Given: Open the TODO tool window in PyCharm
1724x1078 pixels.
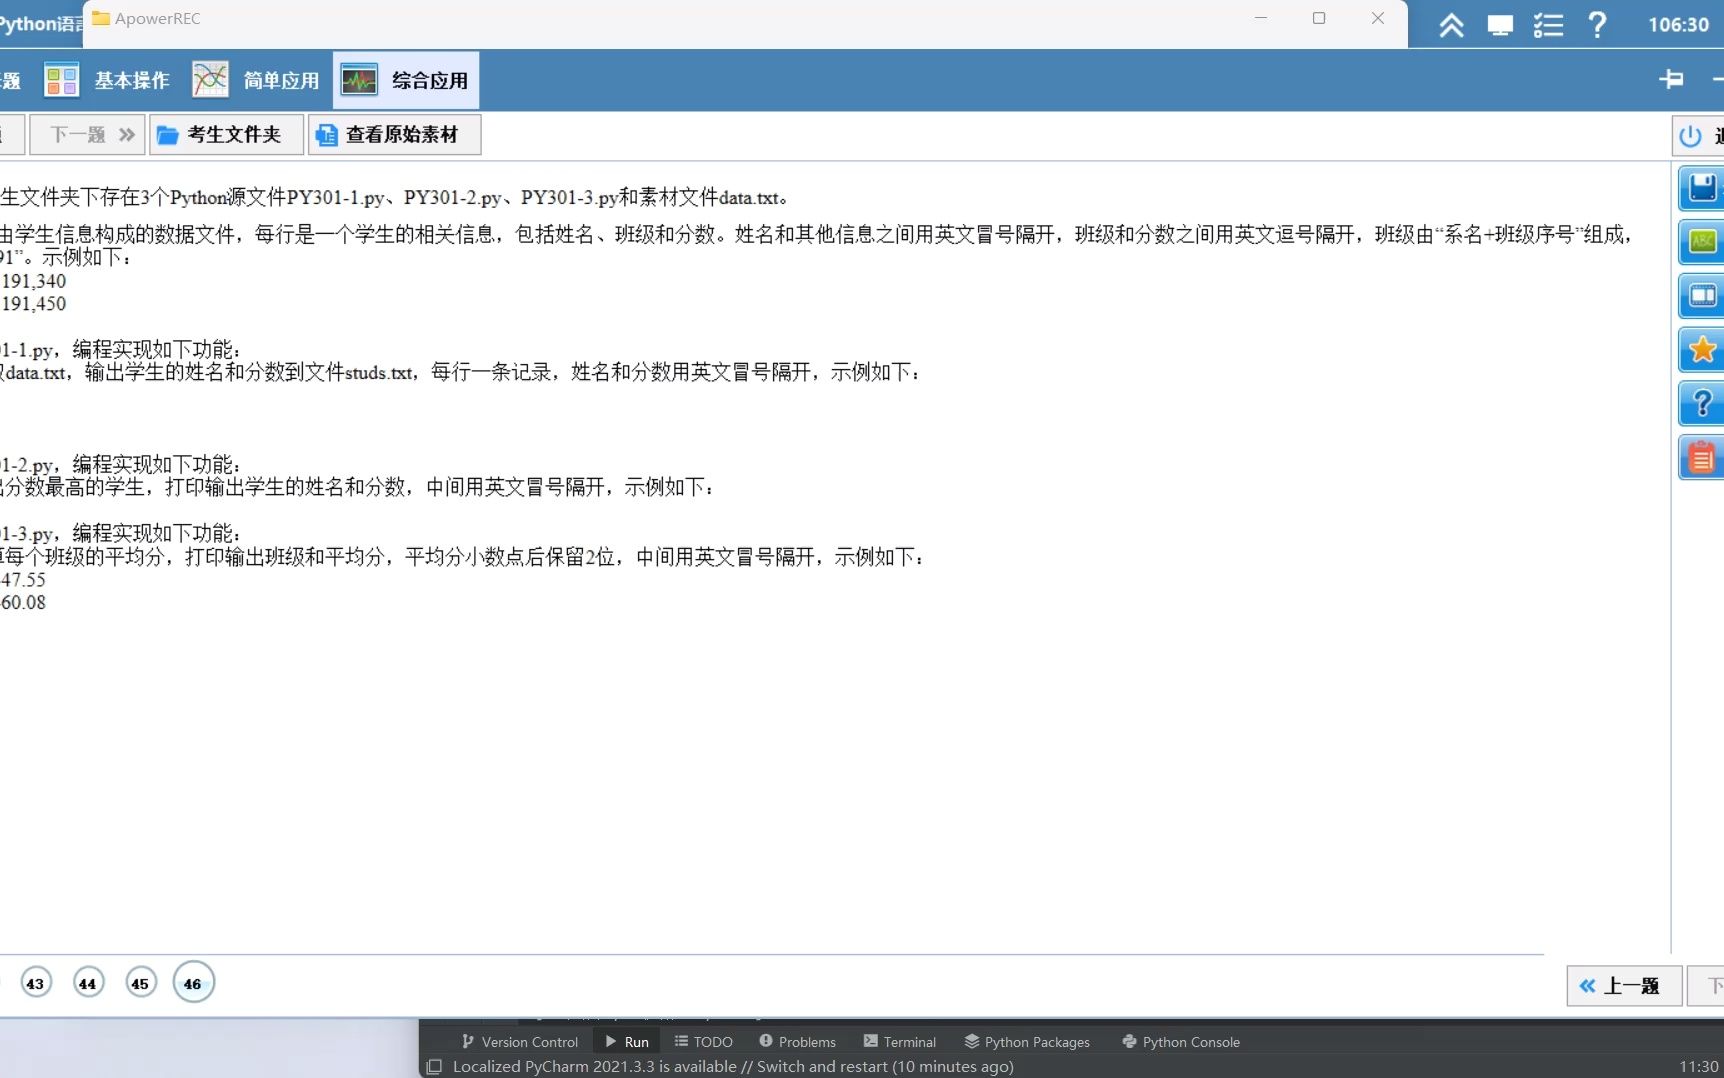Looking at the screenshot, I should coord(703,1041).
